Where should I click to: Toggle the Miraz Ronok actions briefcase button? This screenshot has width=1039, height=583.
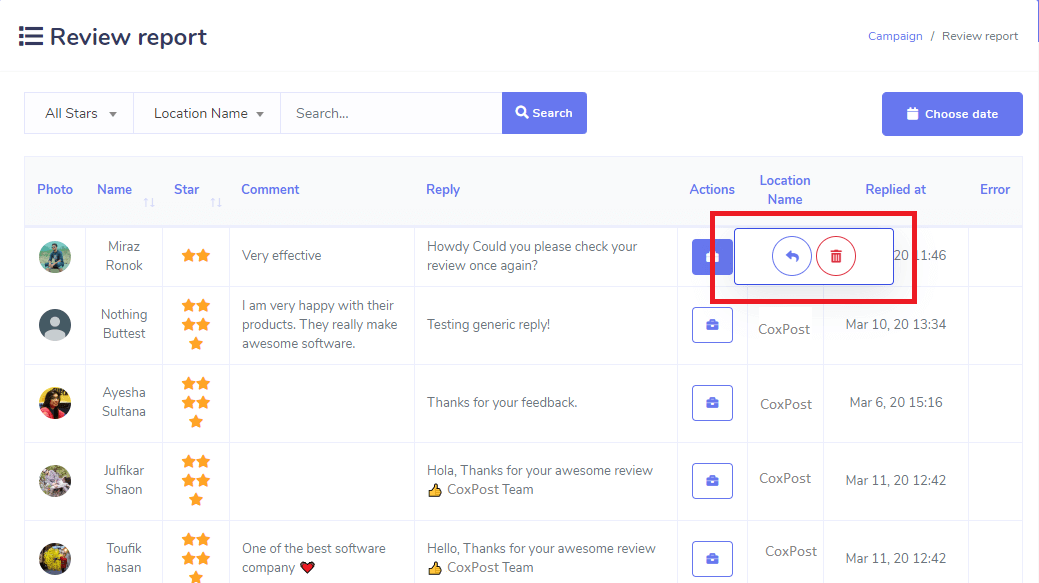point(711,257)
